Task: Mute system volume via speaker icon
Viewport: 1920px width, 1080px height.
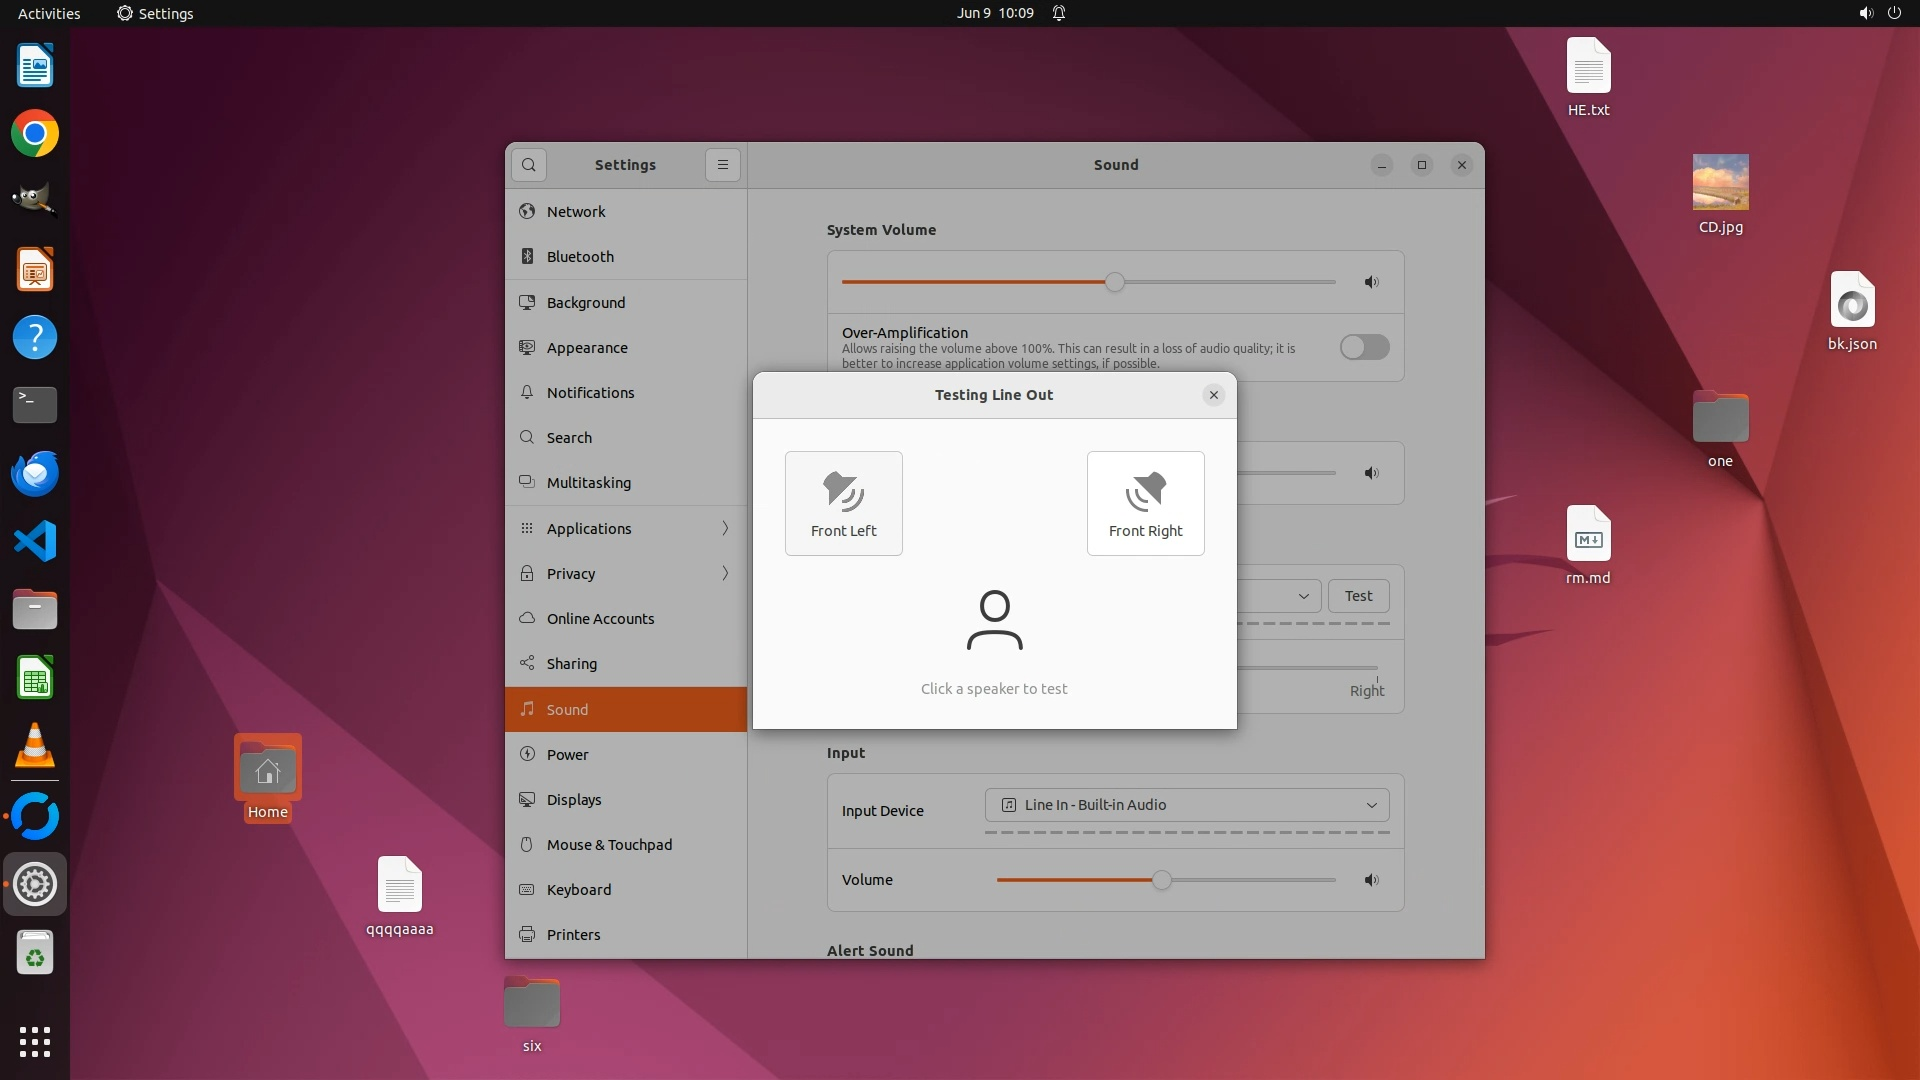Action: pos(1372,282)
